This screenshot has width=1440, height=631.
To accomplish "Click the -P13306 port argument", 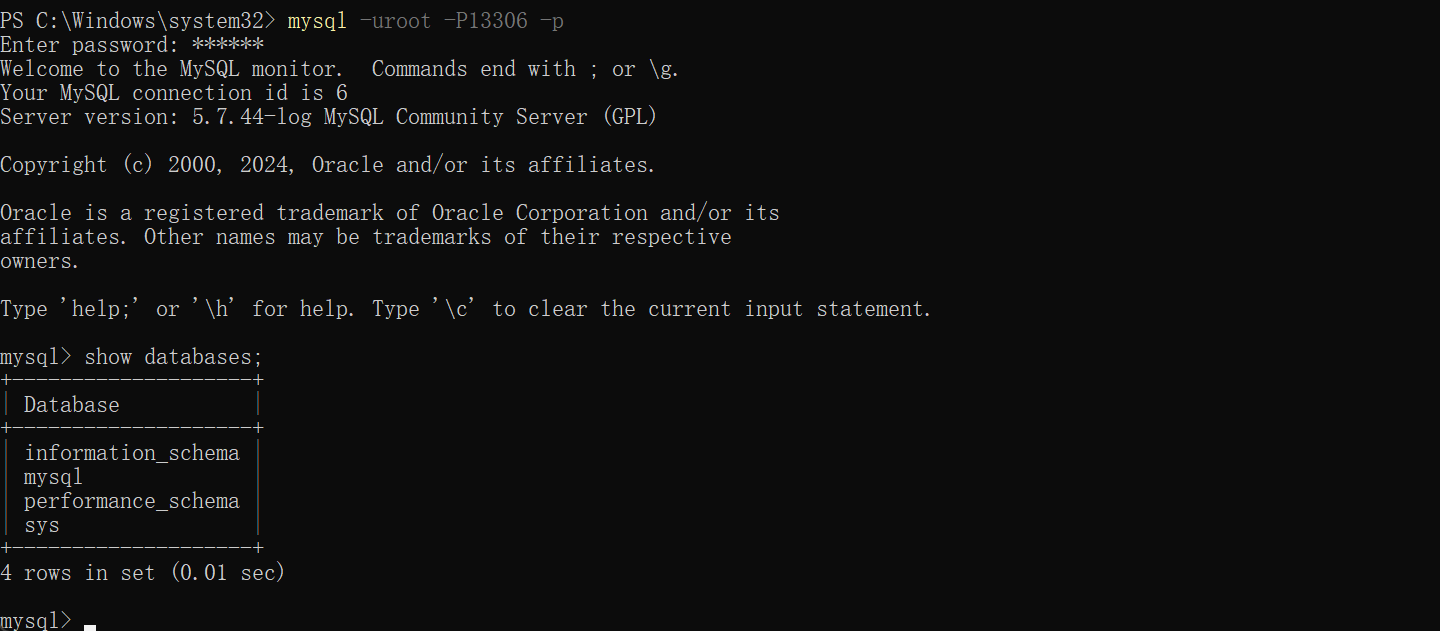I will tap(491, 21).
